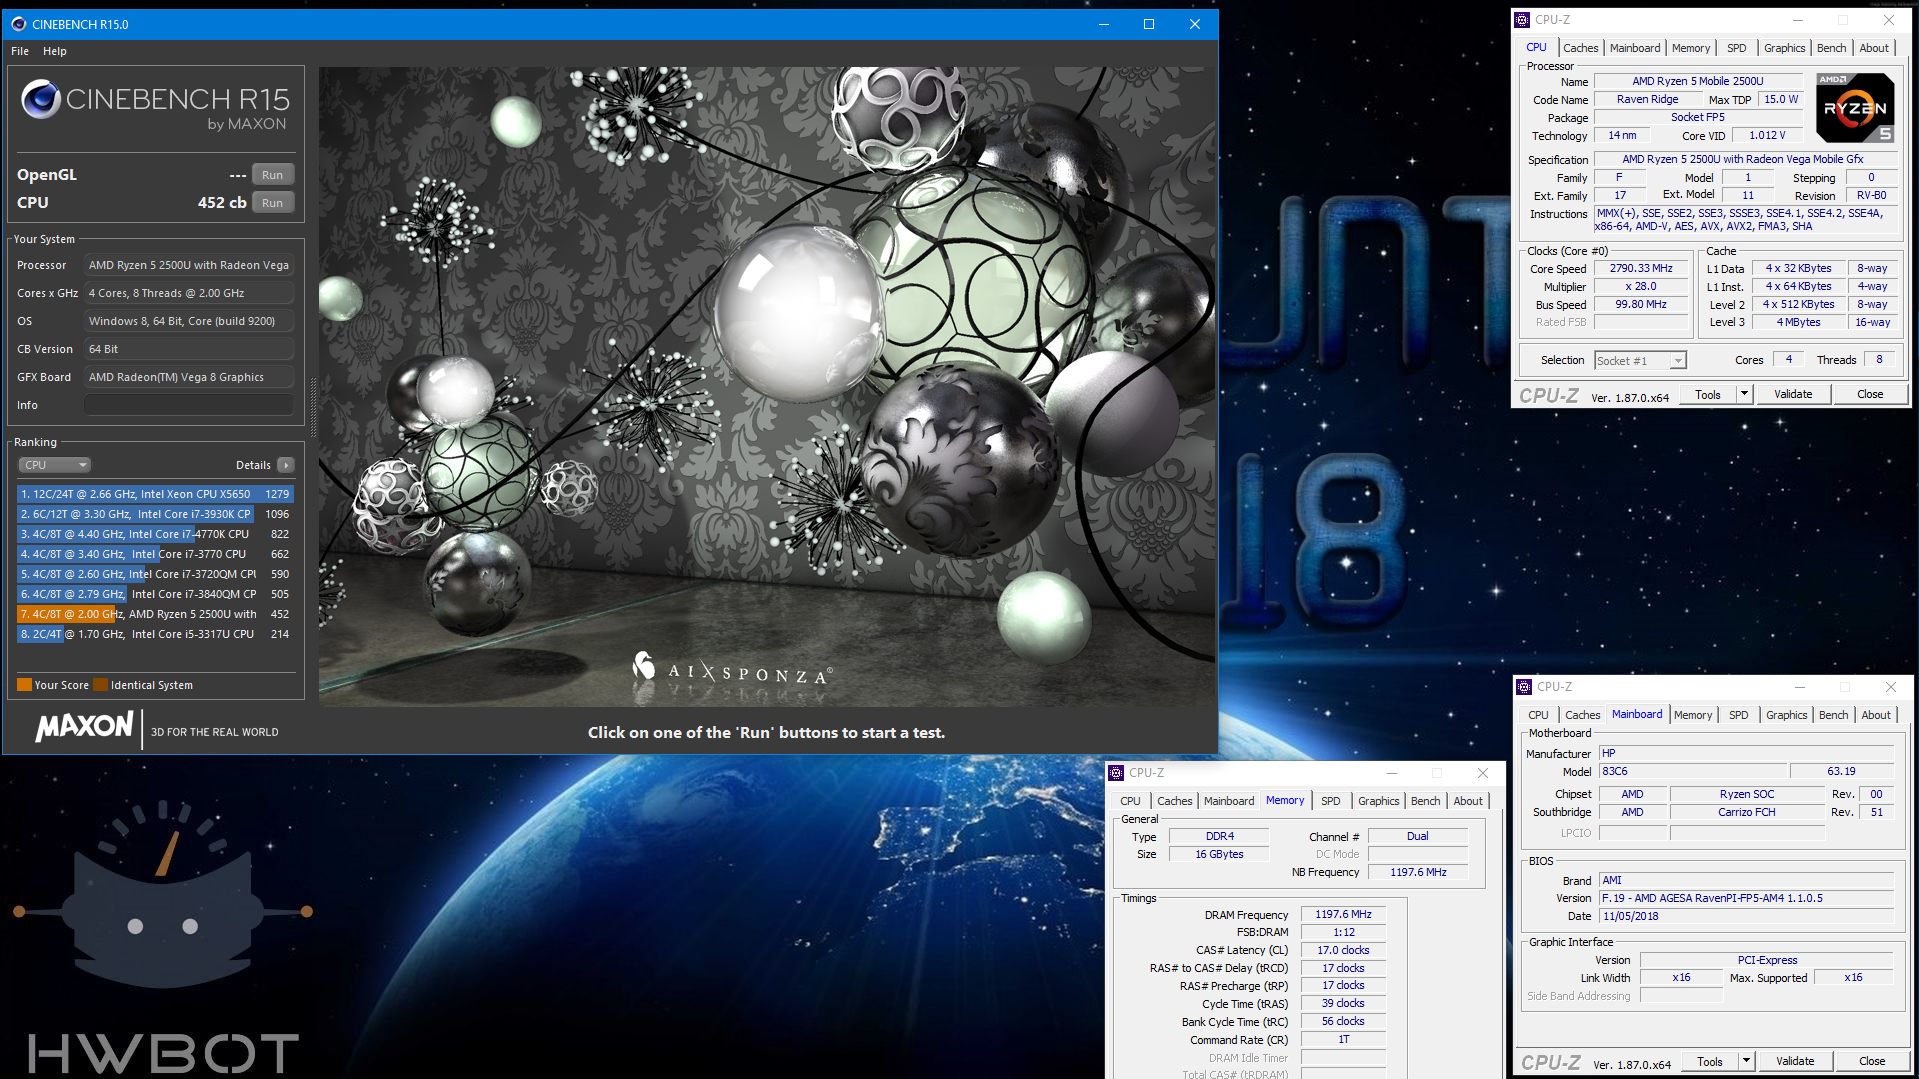
Task: Select ranking row Intel Core i5-3317U
Action: point(155,634)
